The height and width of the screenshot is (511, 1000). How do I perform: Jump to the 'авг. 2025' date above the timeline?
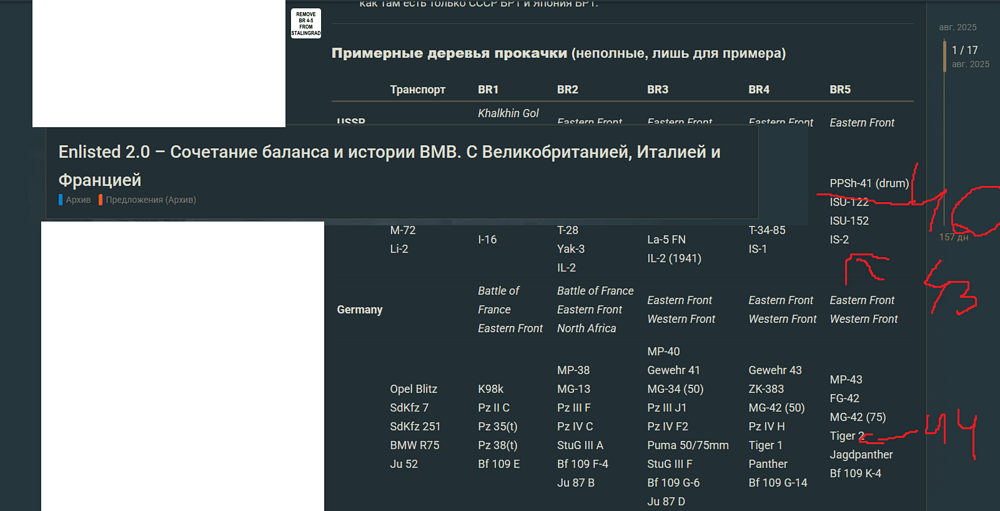tap(958, 27)
